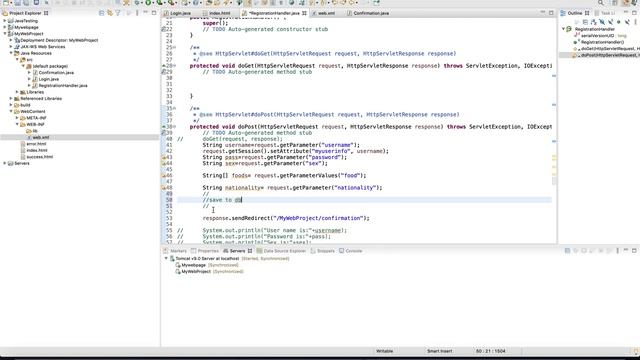The image size is (640, 360).
Task: Click the green Run button in toolbar
Action: (148, 2)
